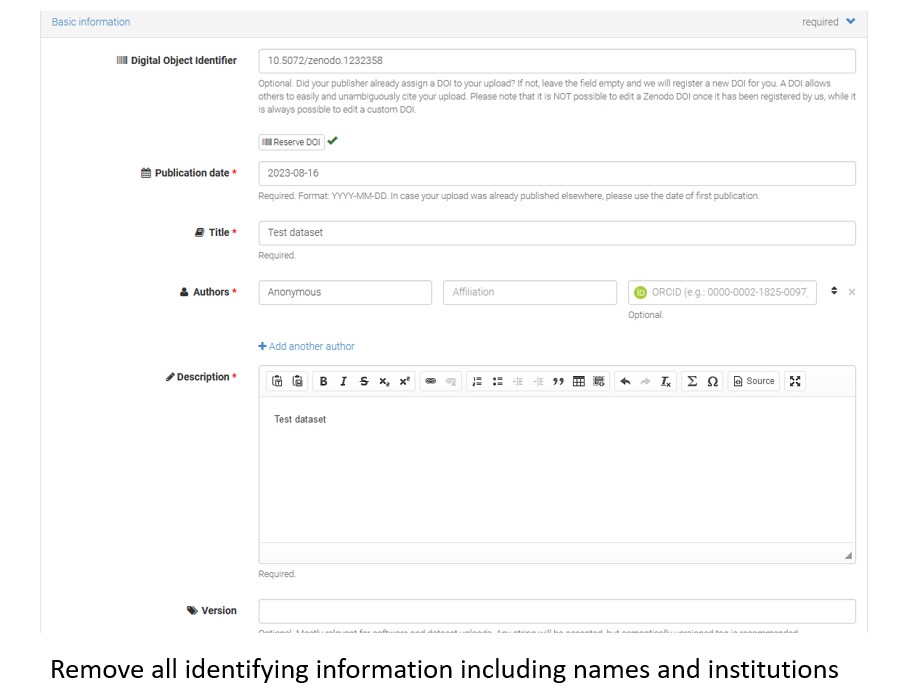Maximize the description editor
This screenshot has height=700, width=898.
click(795, 381)
